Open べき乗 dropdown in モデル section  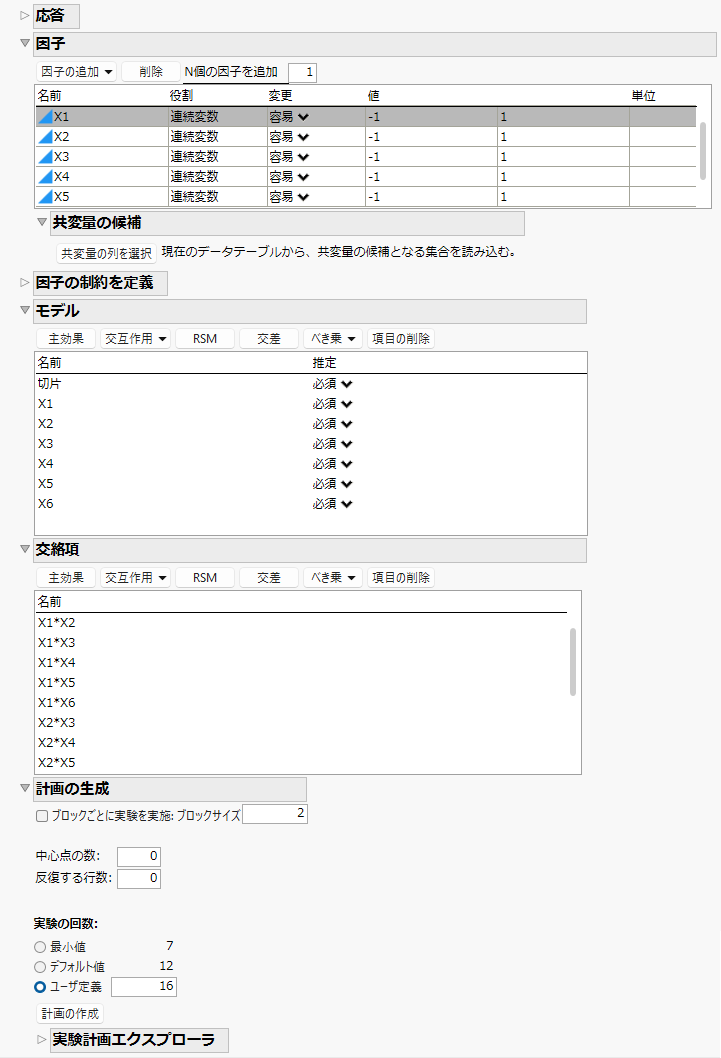click(x=333, y=339)
